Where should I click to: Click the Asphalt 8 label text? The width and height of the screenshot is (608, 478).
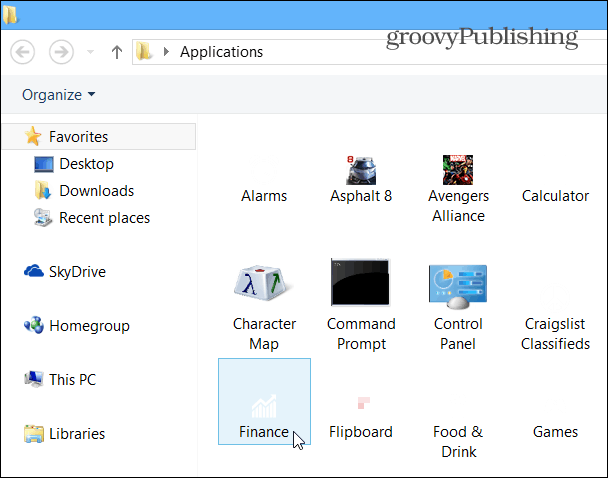point(361,196)
